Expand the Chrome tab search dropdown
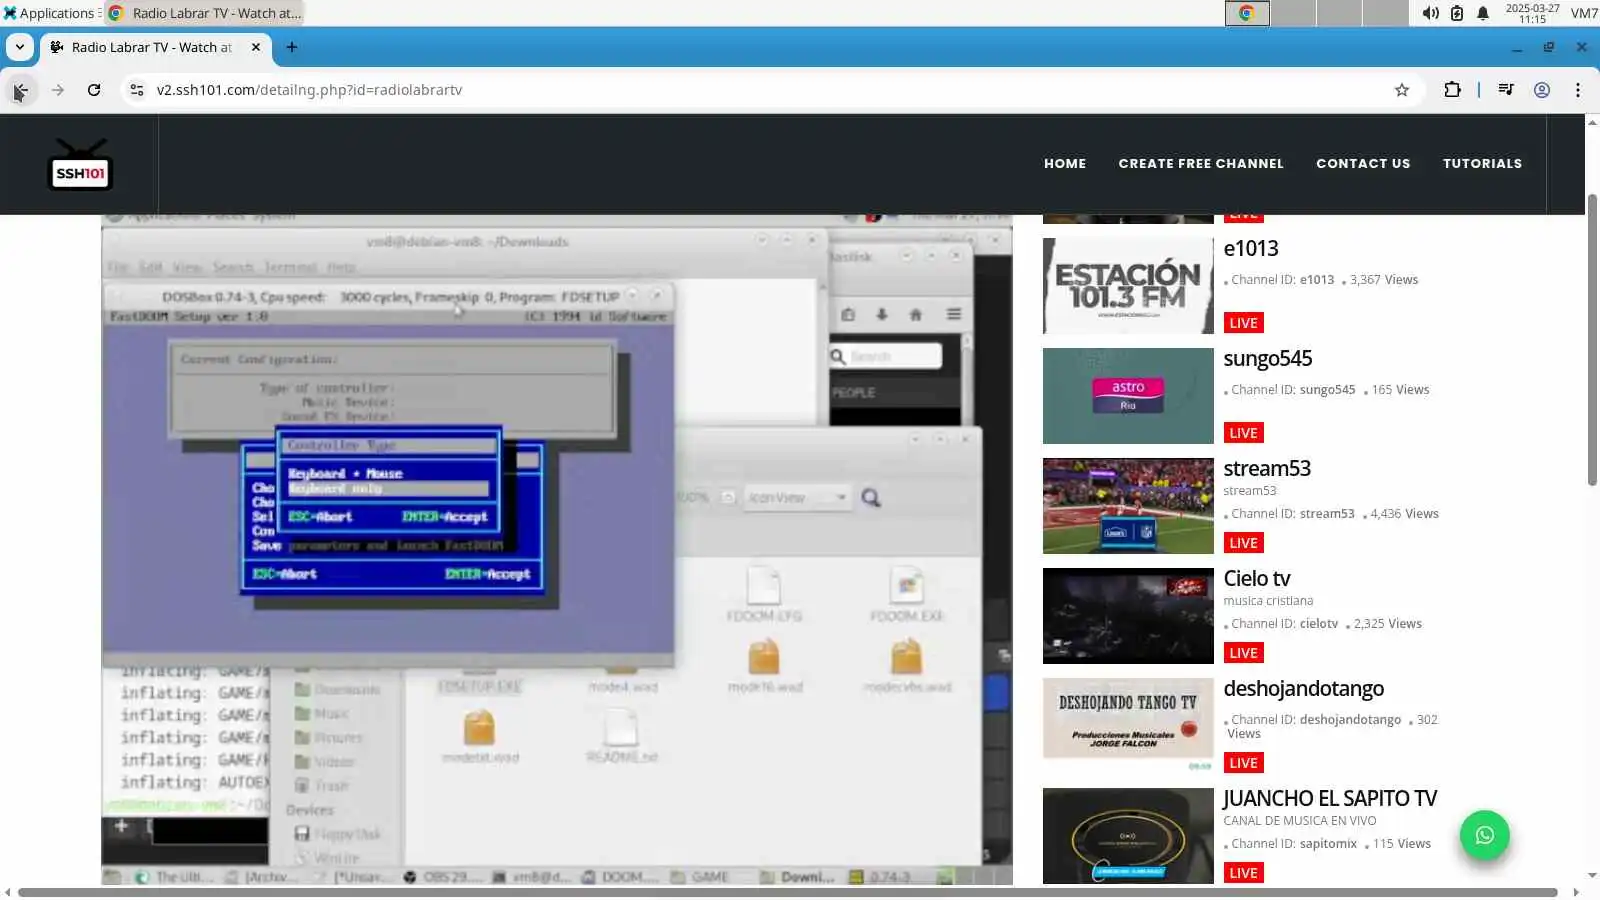Screen dimensions: 1600x900 click(20, 47)
